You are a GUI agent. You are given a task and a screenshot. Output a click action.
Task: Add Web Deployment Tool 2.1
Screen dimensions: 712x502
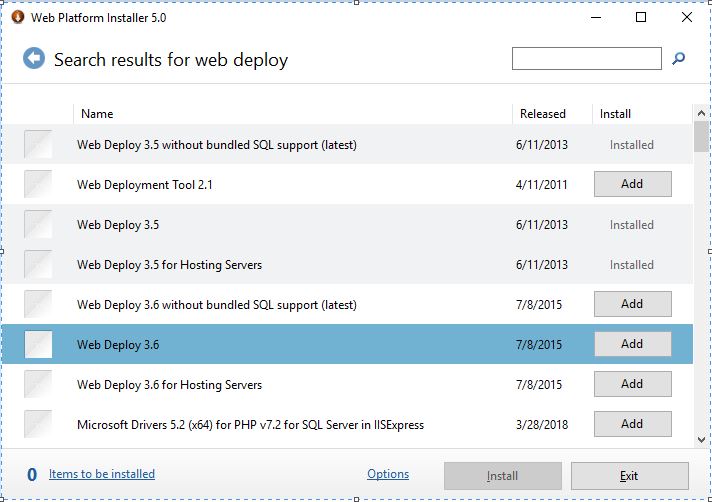[633, 184]
